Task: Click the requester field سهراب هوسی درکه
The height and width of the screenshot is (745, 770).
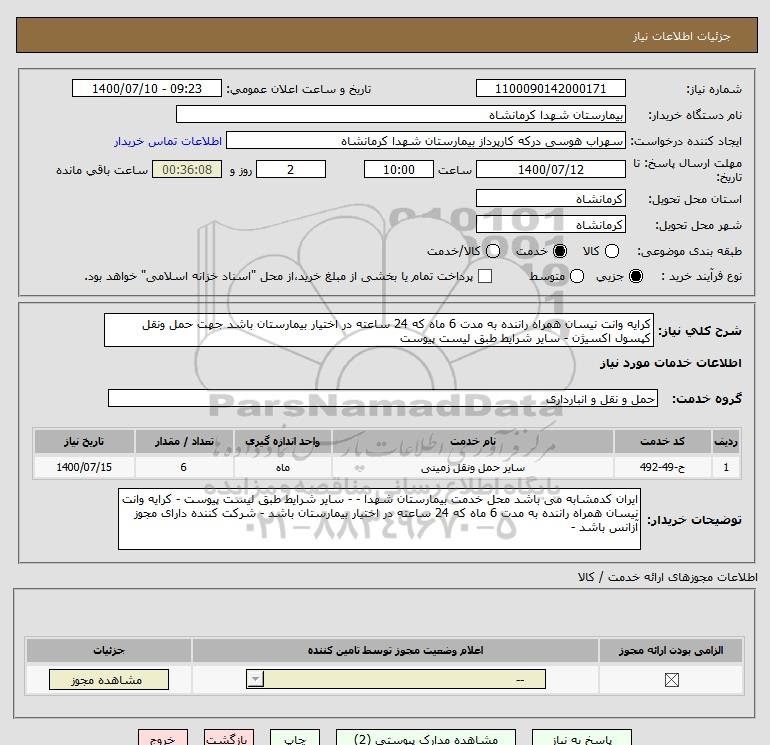Action: coord(426,141)
